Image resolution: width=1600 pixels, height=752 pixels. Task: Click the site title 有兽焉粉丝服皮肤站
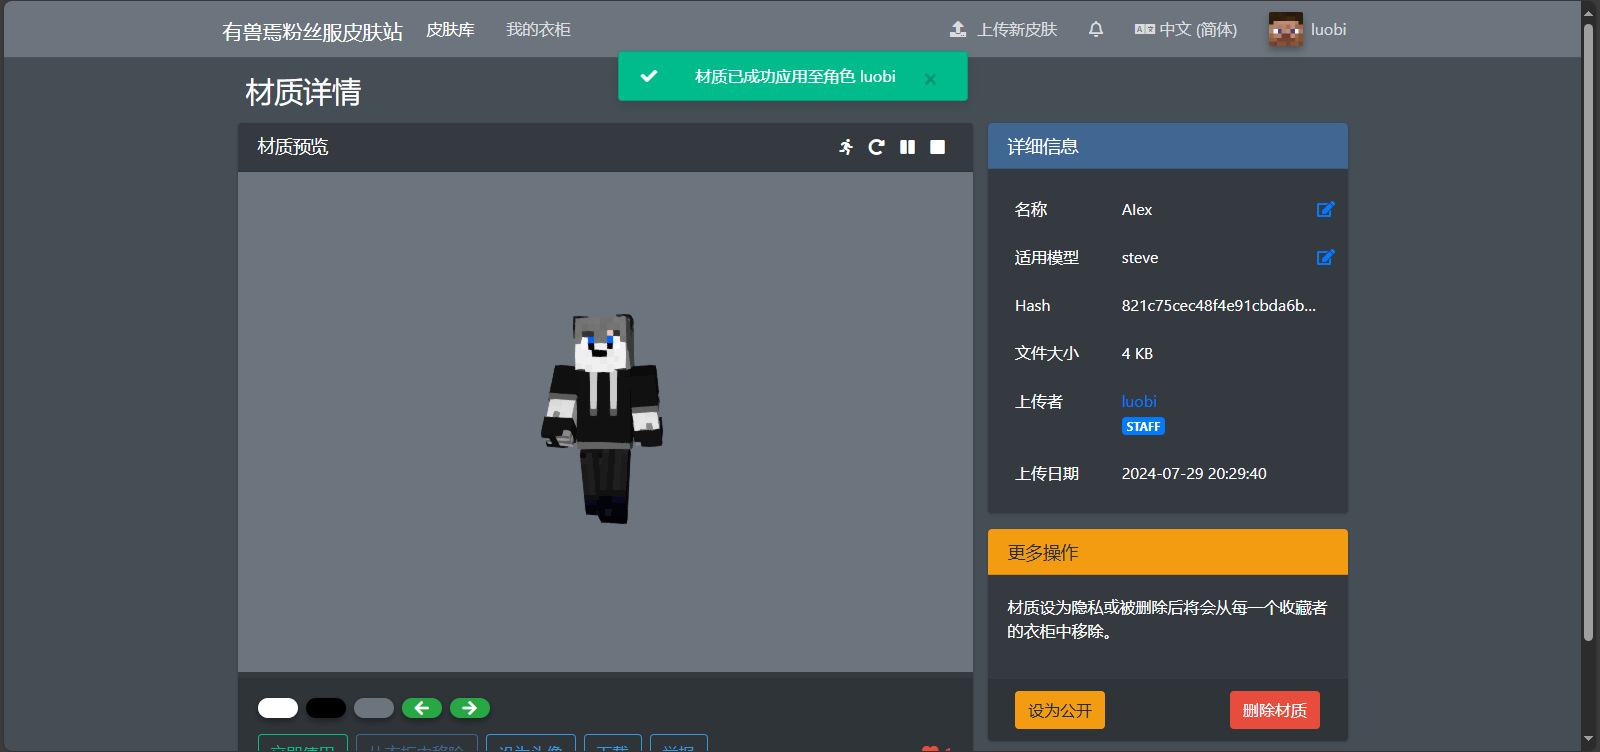(x=312, y=31)
